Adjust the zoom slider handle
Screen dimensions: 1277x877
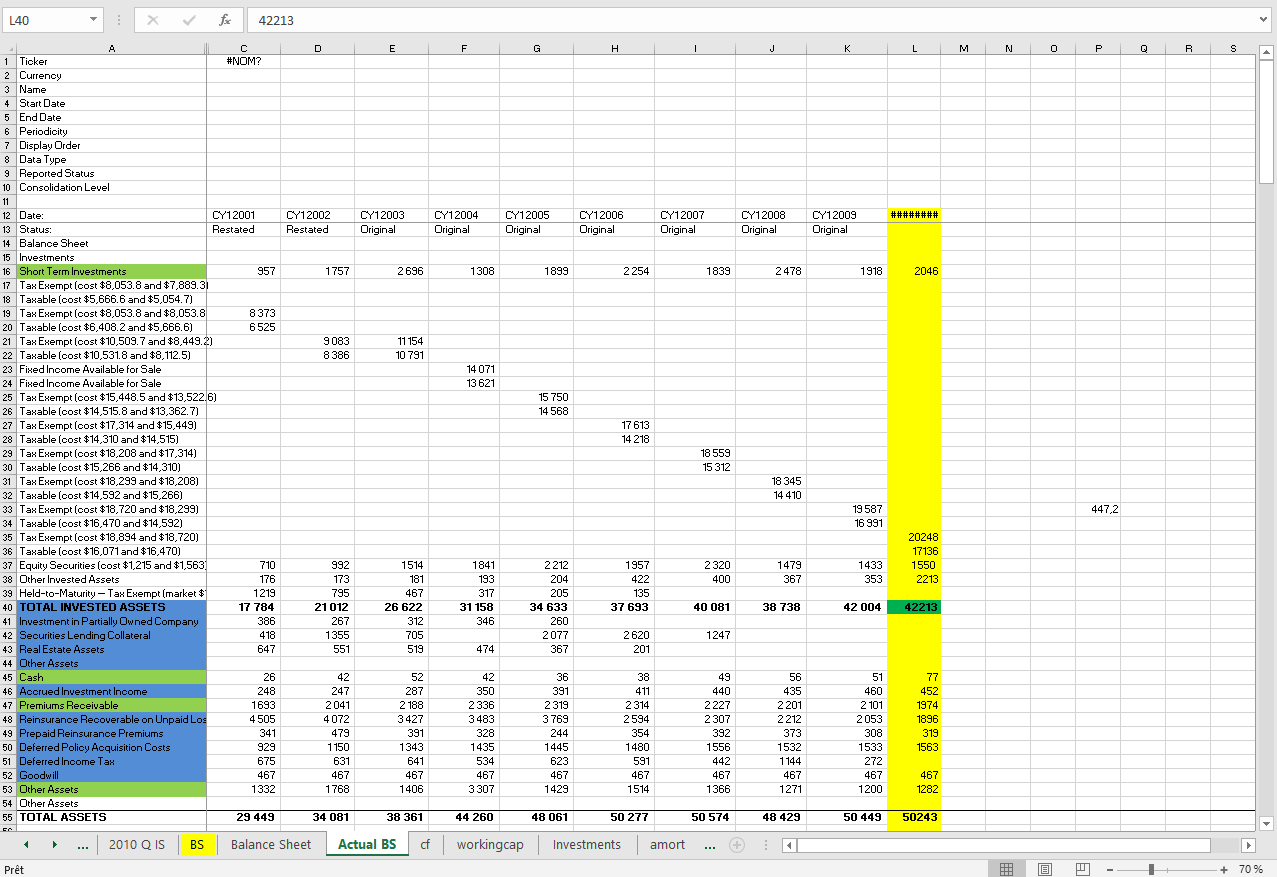pyautogui.click(x=1154, y=869)
